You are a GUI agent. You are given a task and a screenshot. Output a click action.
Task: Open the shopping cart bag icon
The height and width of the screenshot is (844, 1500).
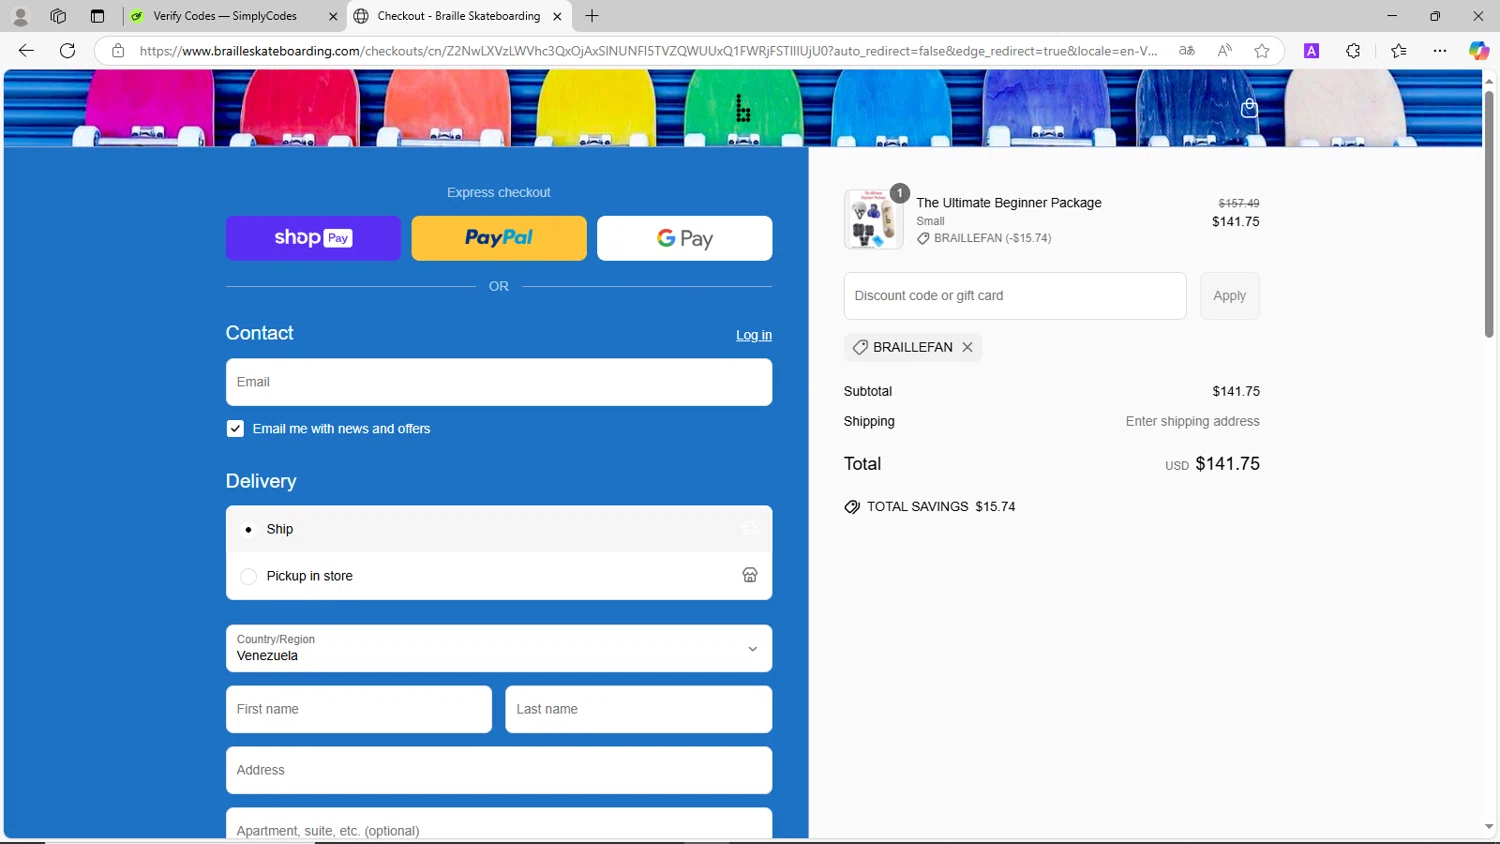coord(1249,108)
